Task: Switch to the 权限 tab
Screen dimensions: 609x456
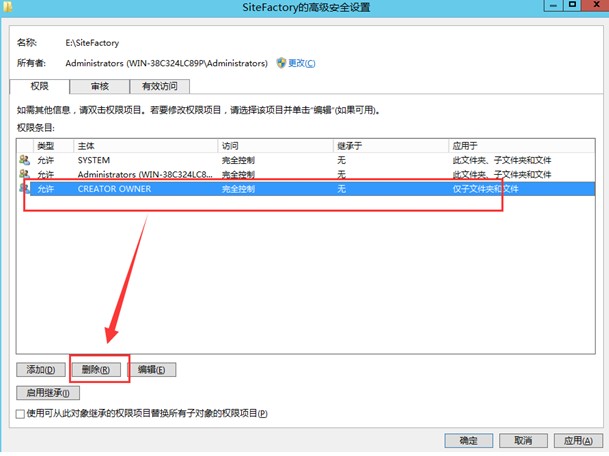Action: point(40,87)
